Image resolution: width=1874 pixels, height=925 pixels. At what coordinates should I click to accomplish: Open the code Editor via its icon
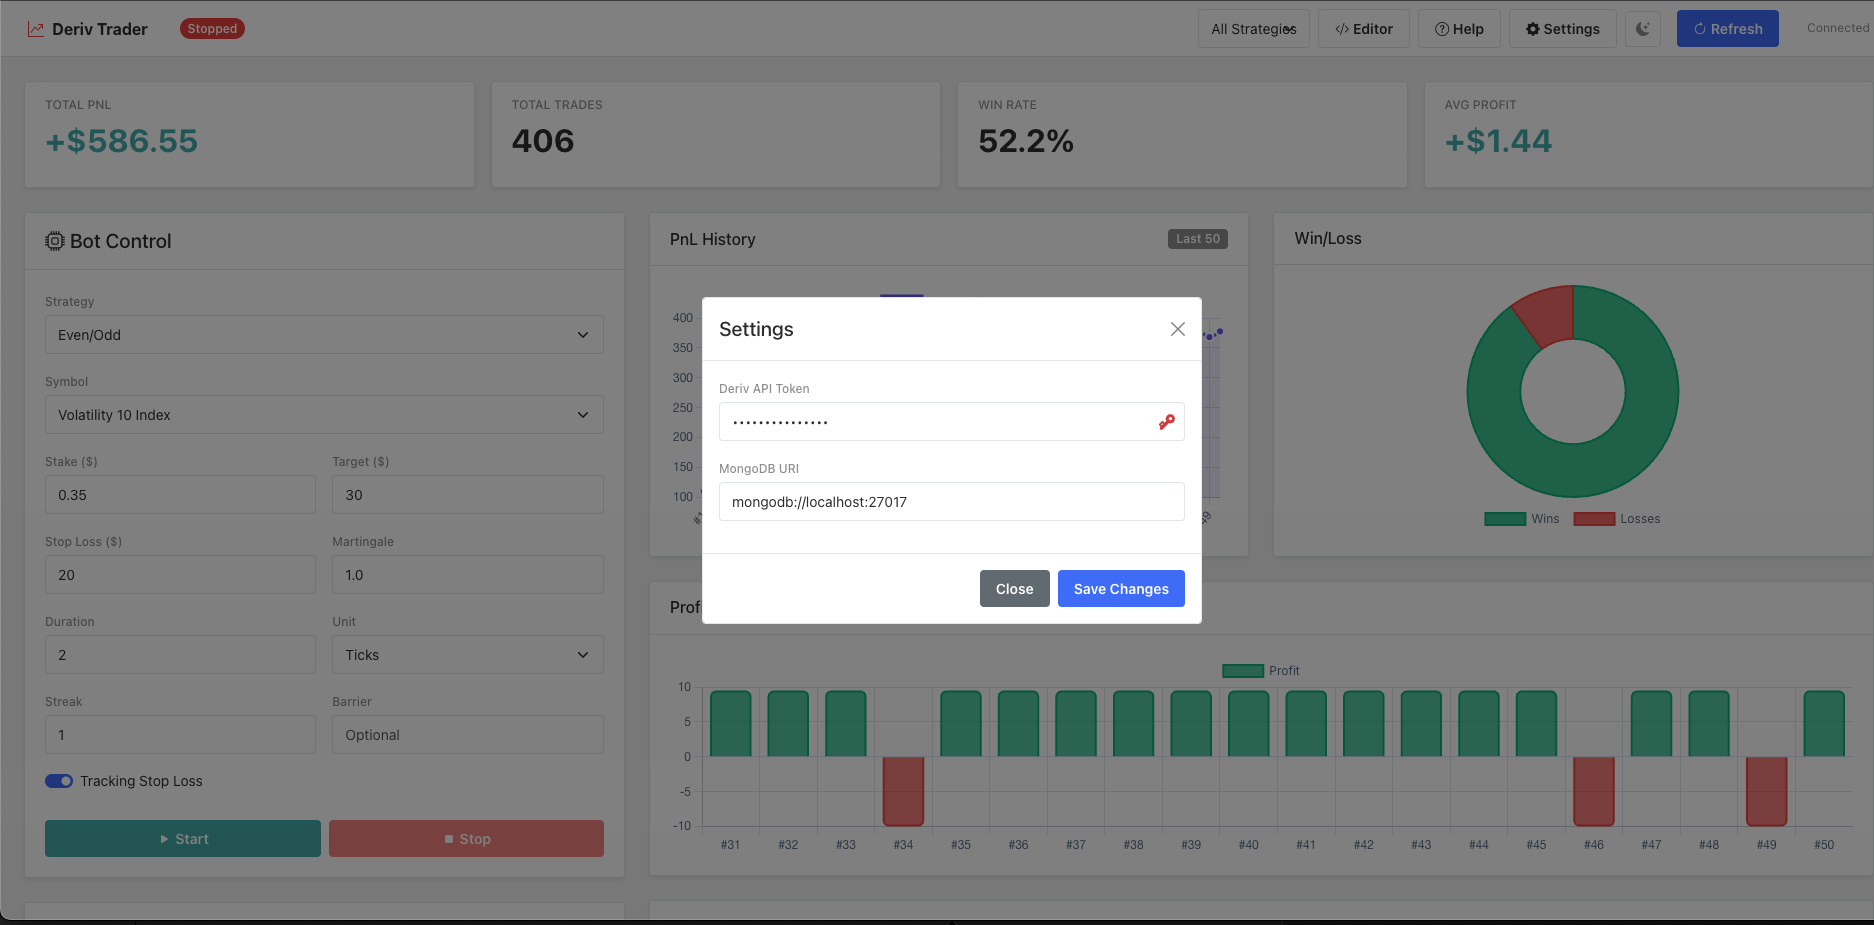pos(1343,28)
